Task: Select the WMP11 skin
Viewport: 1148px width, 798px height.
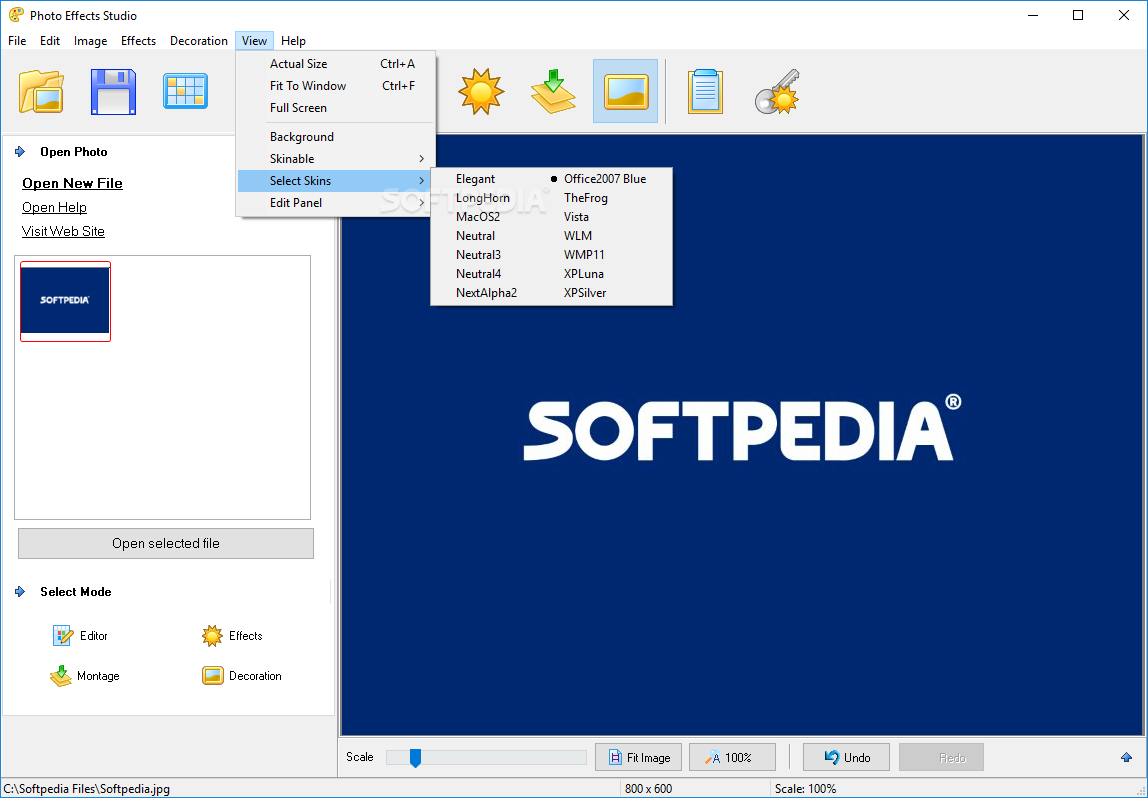Action: [584, 255]
